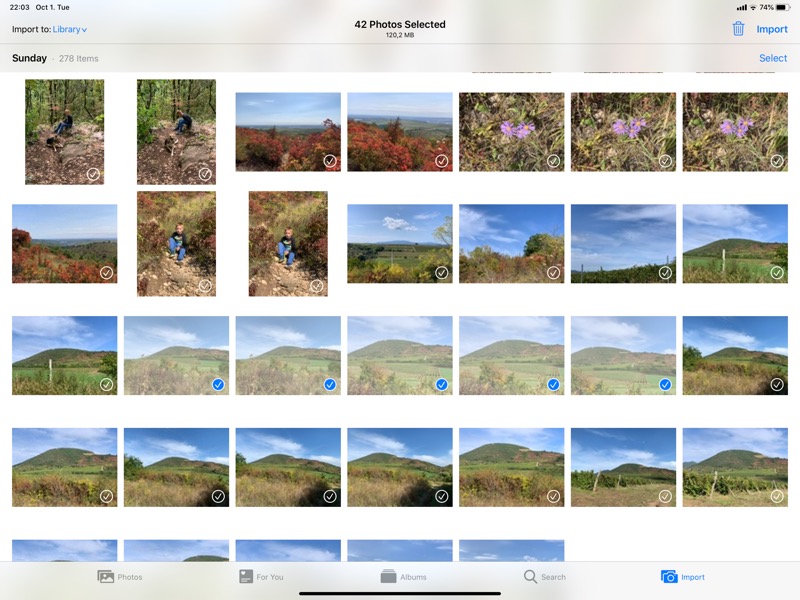Open the hill with white post photo left of the faded photos
Screen dimensions: 800x600
64,355
